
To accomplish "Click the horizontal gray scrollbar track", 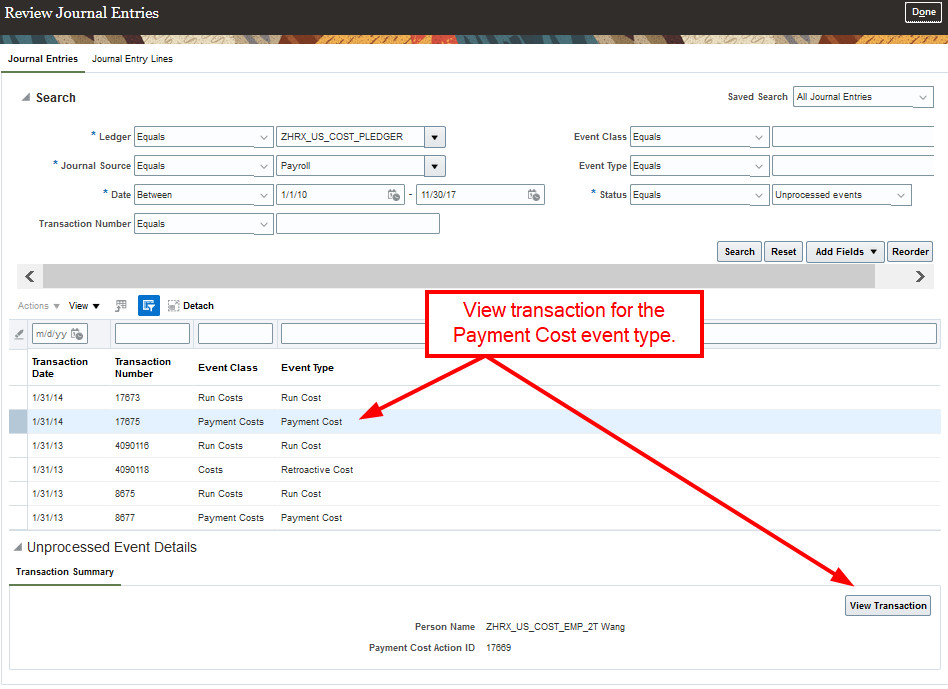I will click(459, 276).
